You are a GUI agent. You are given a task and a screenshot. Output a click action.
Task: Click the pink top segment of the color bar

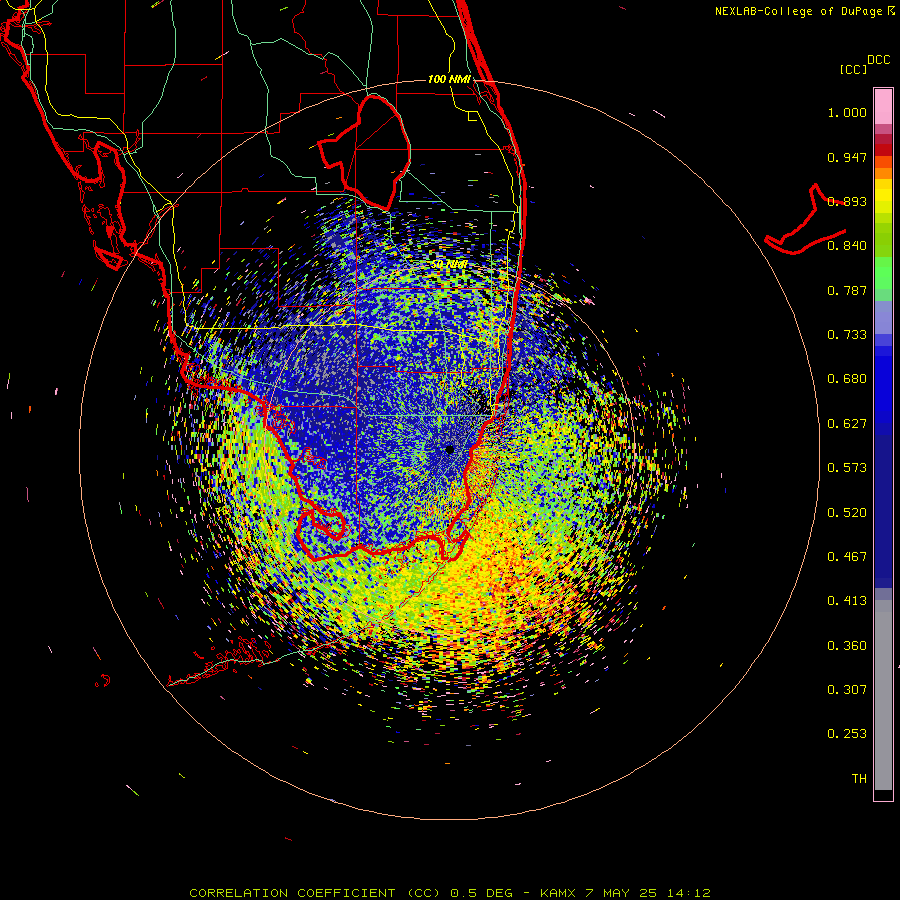point(883,107)
